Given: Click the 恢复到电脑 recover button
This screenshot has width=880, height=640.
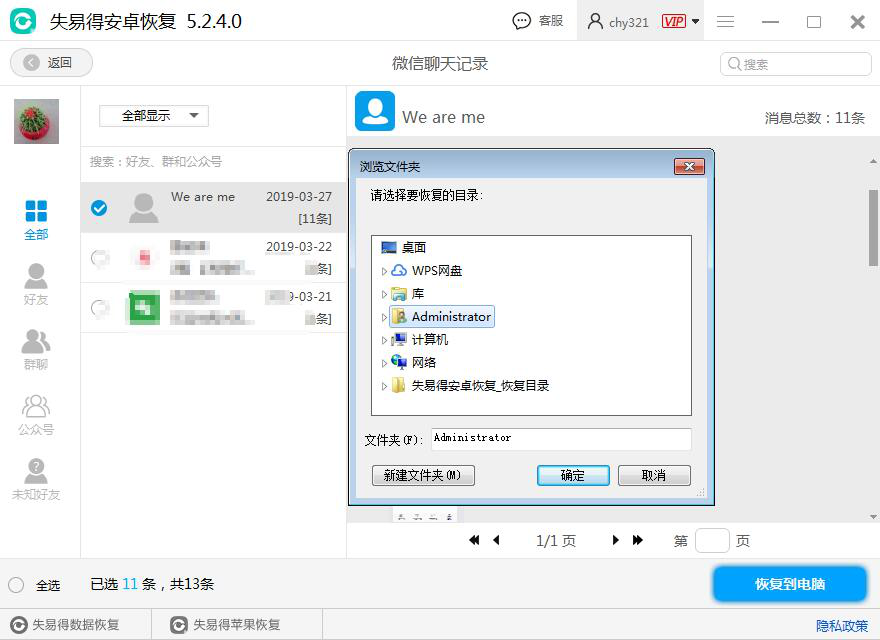Looking at the screenshot, I should click(789, 584).
